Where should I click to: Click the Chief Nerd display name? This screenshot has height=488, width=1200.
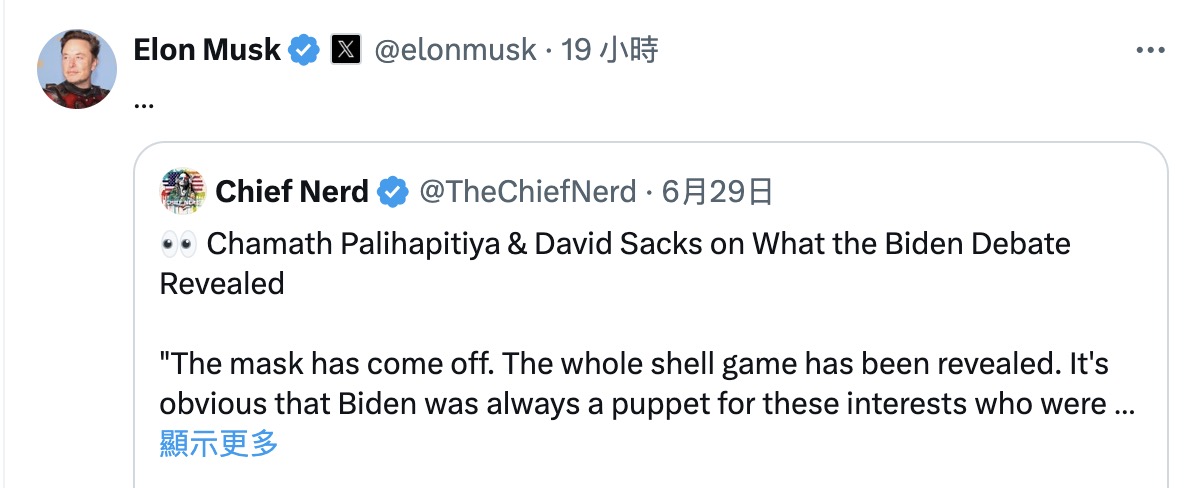[292, 191]
